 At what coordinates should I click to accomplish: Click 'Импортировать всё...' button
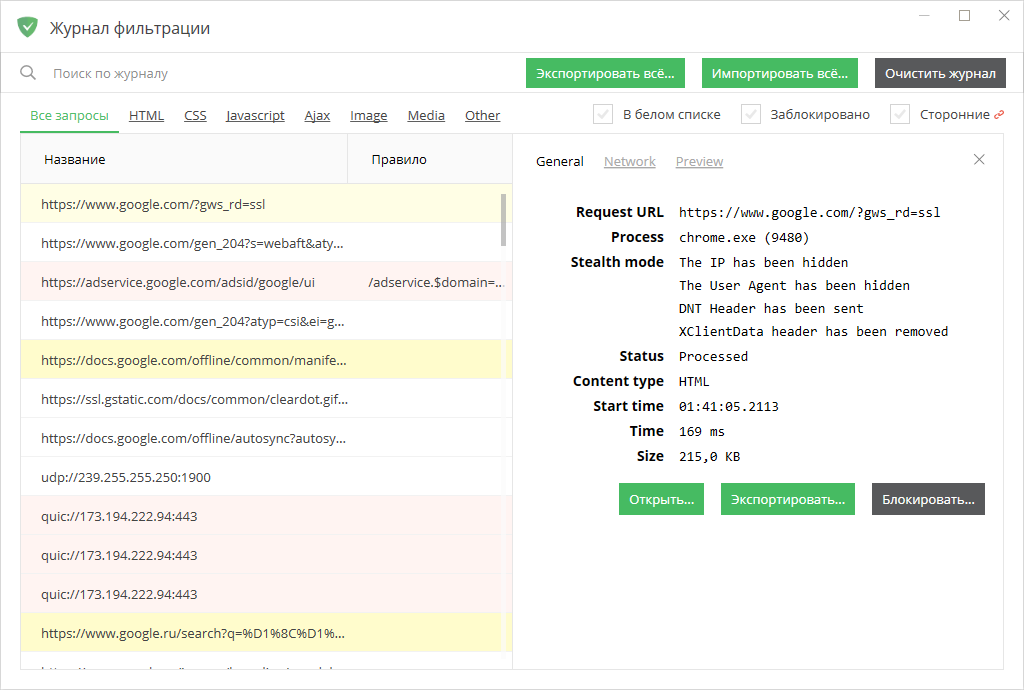[780, 73]
